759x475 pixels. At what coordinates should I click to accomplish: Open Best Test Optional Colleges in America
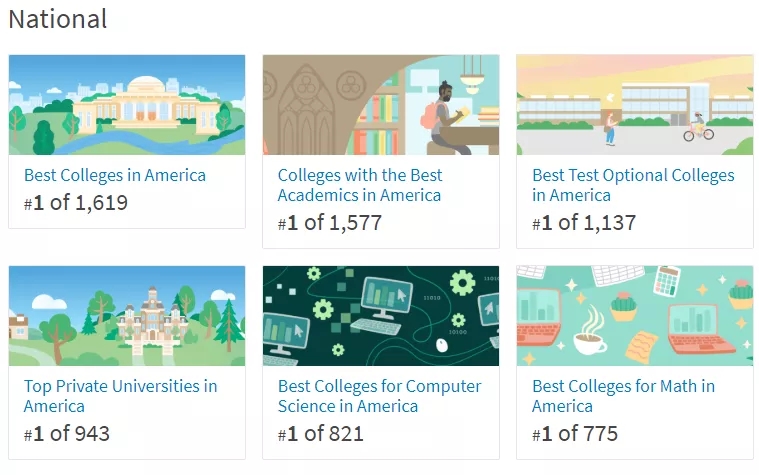click(633, 185)
